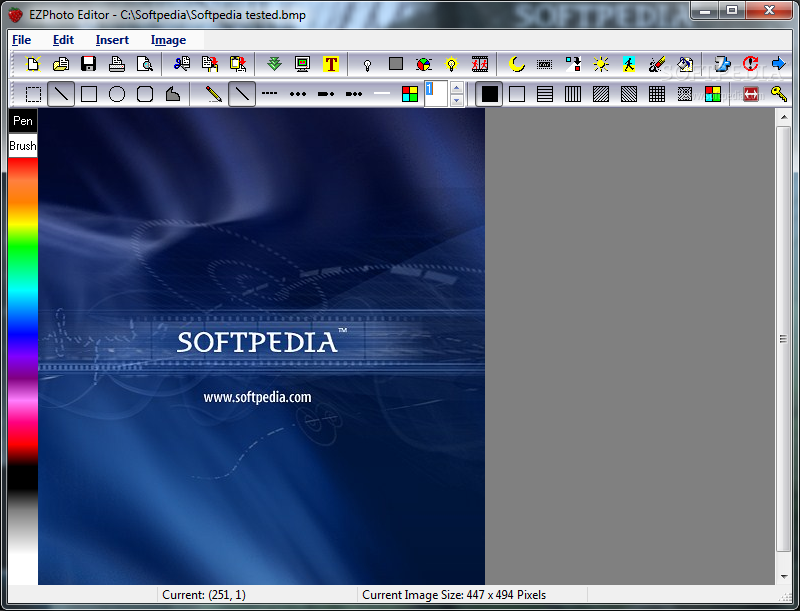The height and width of the screenshot is (611, 800).
Task: Click the screen capture monitor icon
Action: (x=303, y=64)
